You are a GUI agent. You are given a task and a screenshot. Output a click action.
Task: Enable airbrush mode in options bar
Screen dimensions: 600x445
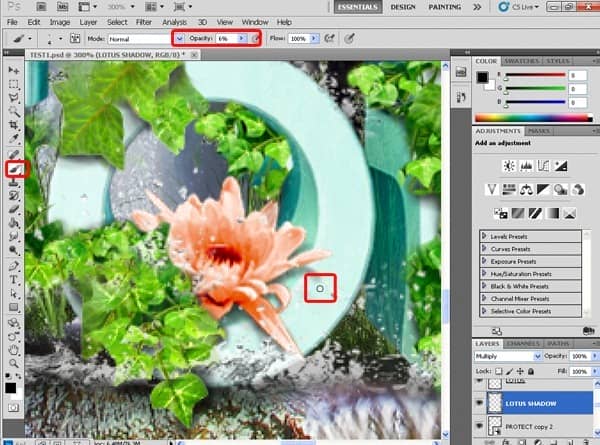tap(329, 38)
